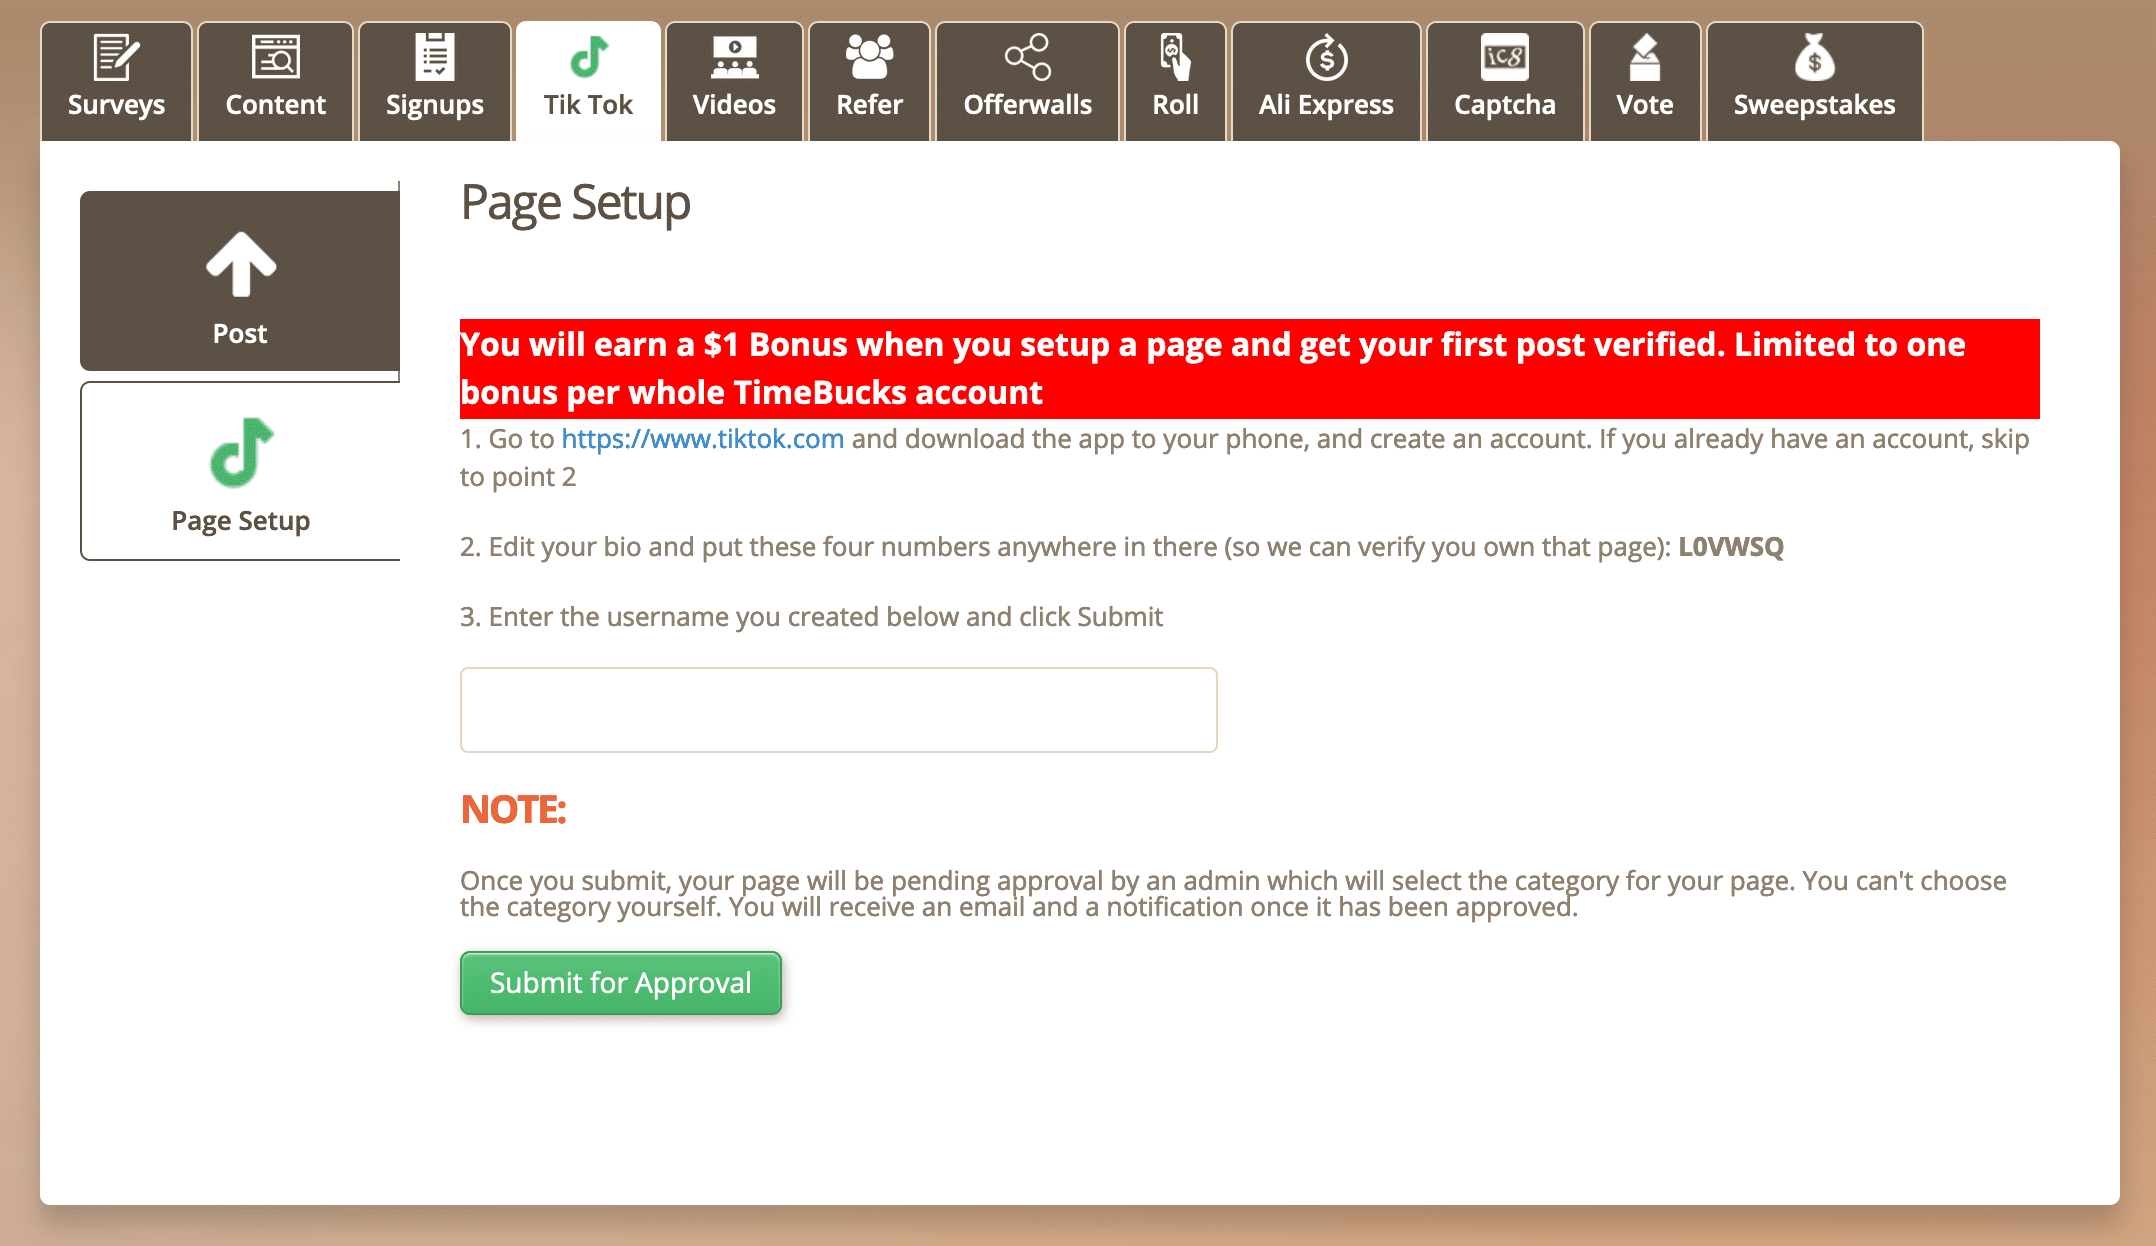Click the upward arrow Post icon
Screen dimensions: 2156x1246
240,264
